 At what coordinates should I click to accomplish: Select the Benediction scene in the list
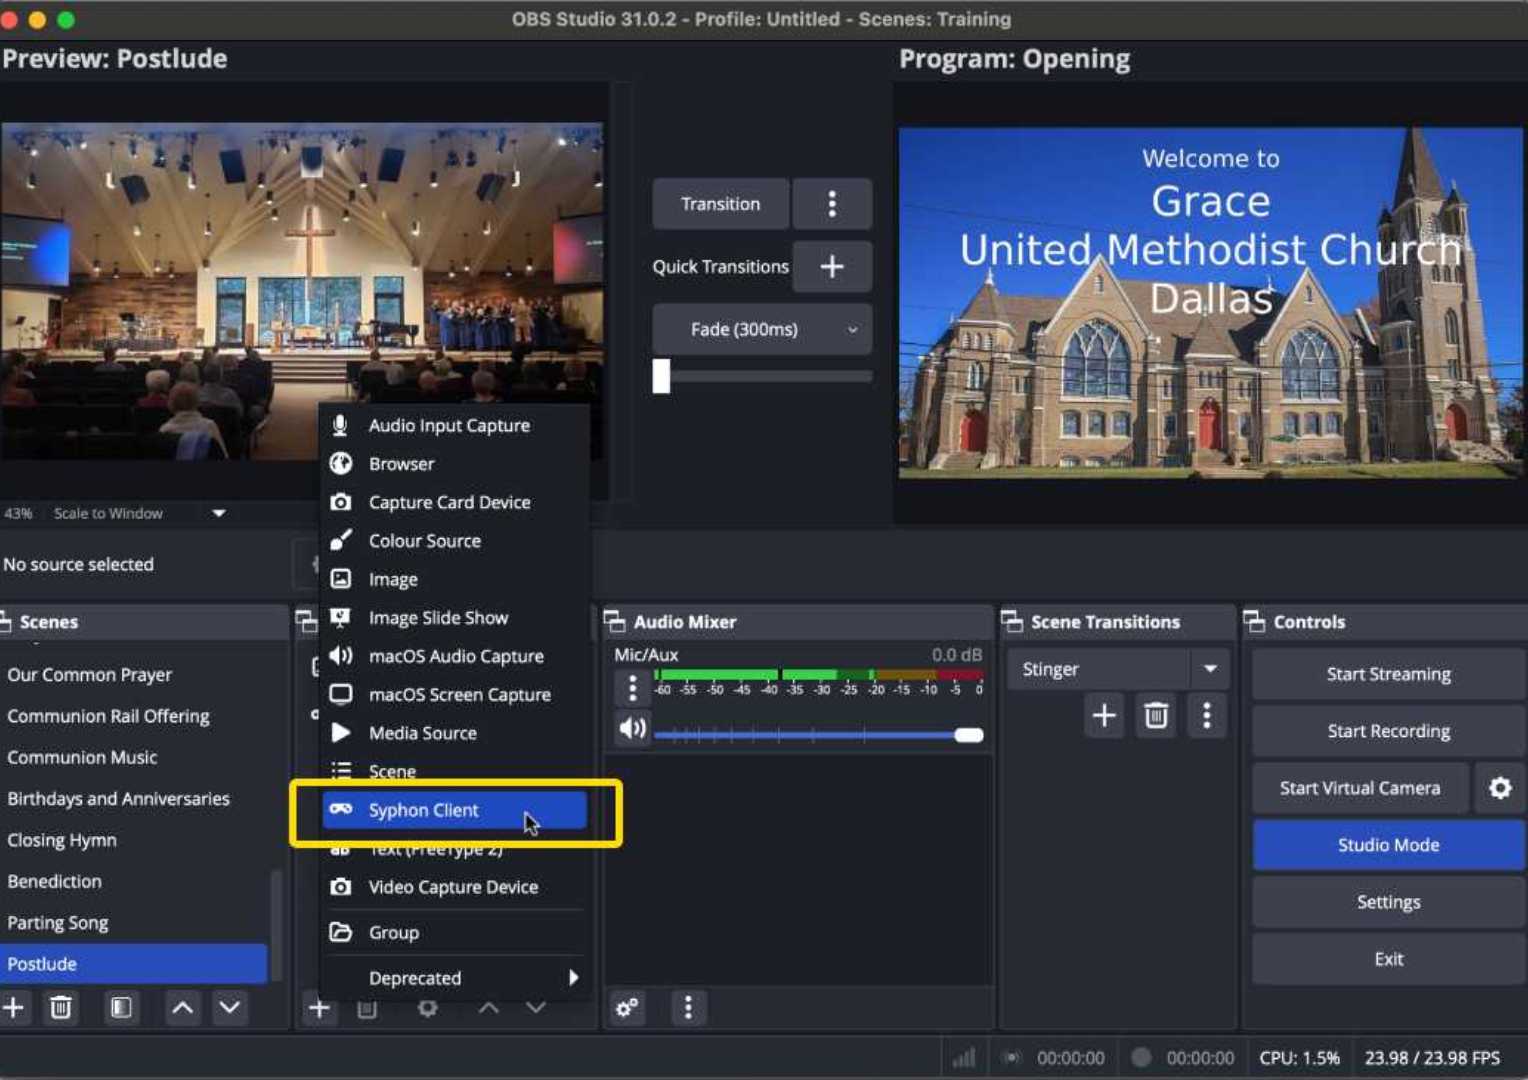(54, 881)
